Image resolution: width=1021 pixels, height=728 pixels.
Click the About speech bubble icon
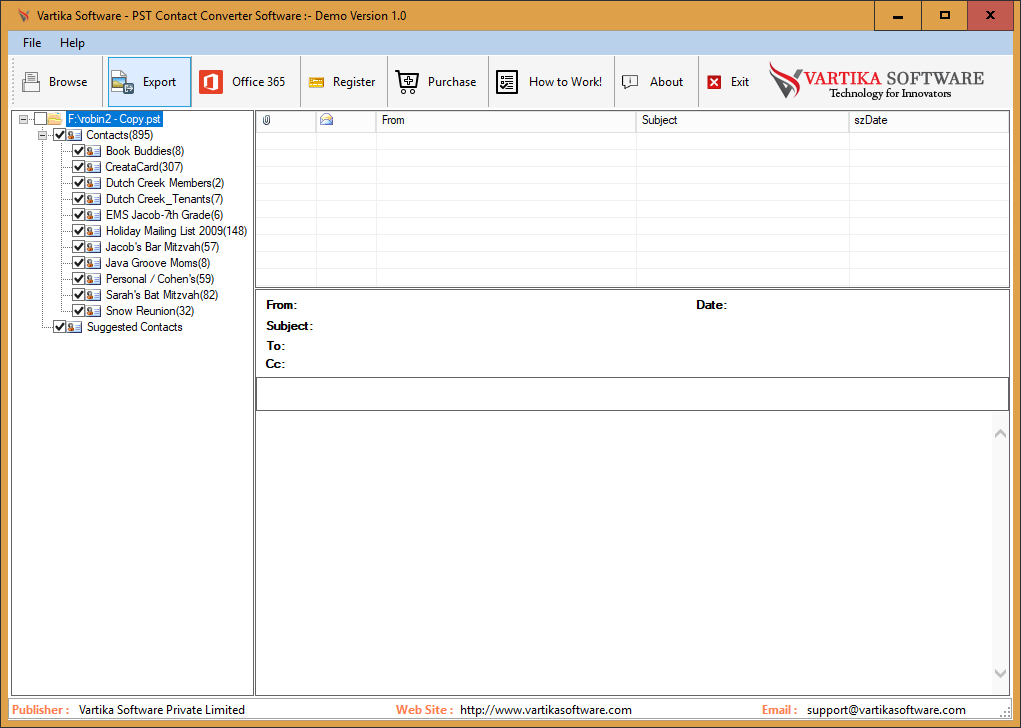[630, 82]
